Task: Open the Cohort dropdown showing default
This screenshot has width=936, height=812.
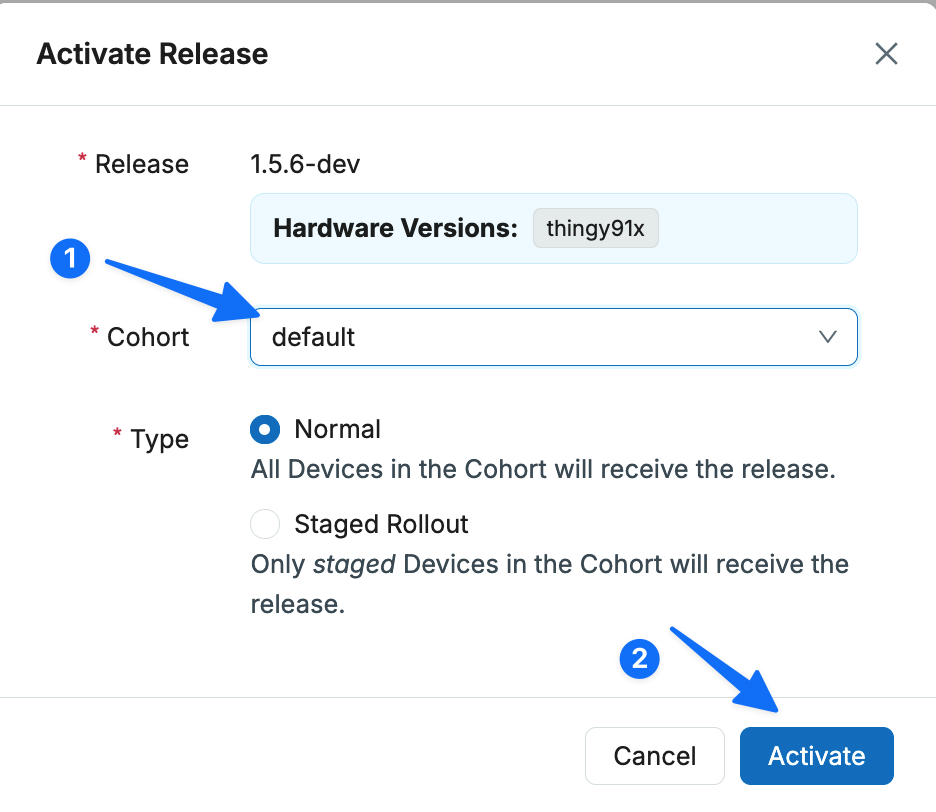Action: point(553,337)
